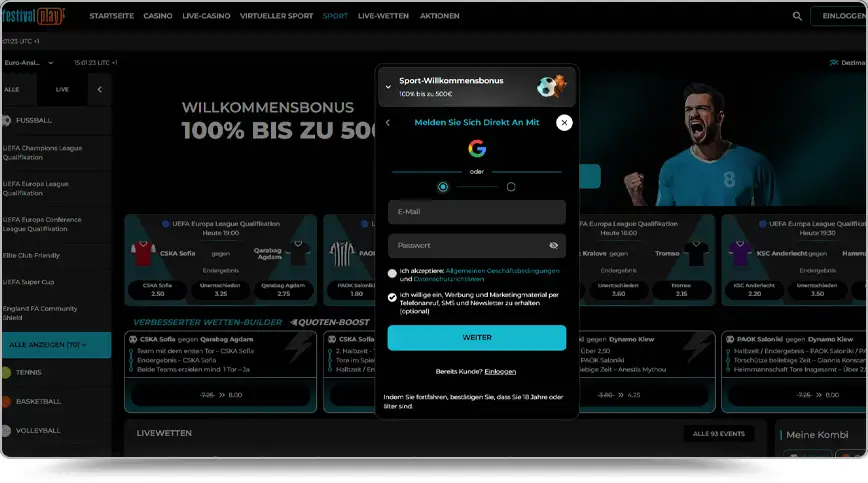Screen dimensions: 868x483
Task: Collapse the sports sidebar arrow
Action: [100, 89]
